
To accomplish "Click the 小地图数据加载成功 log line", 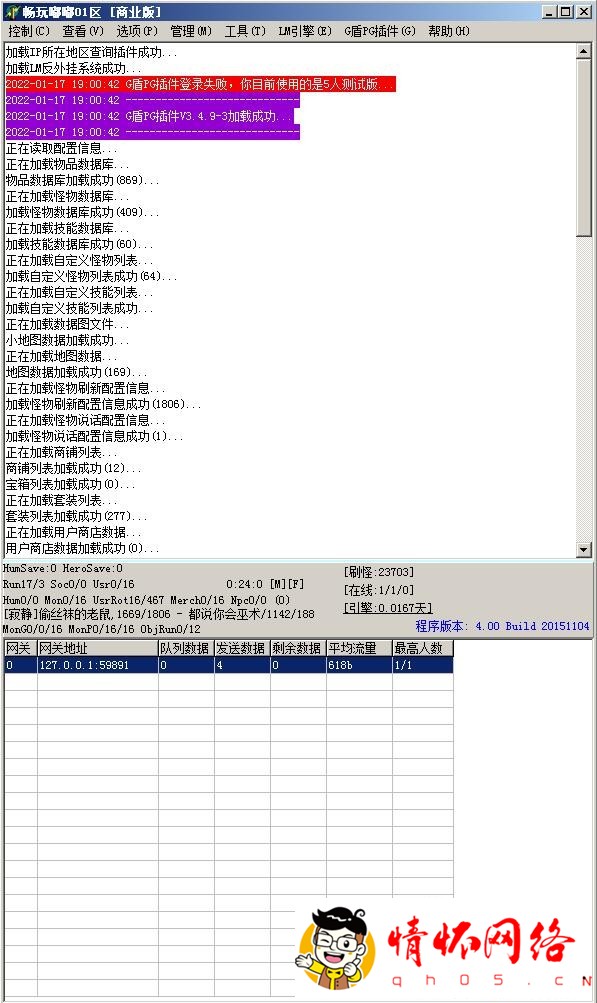I will click(67, 340).
